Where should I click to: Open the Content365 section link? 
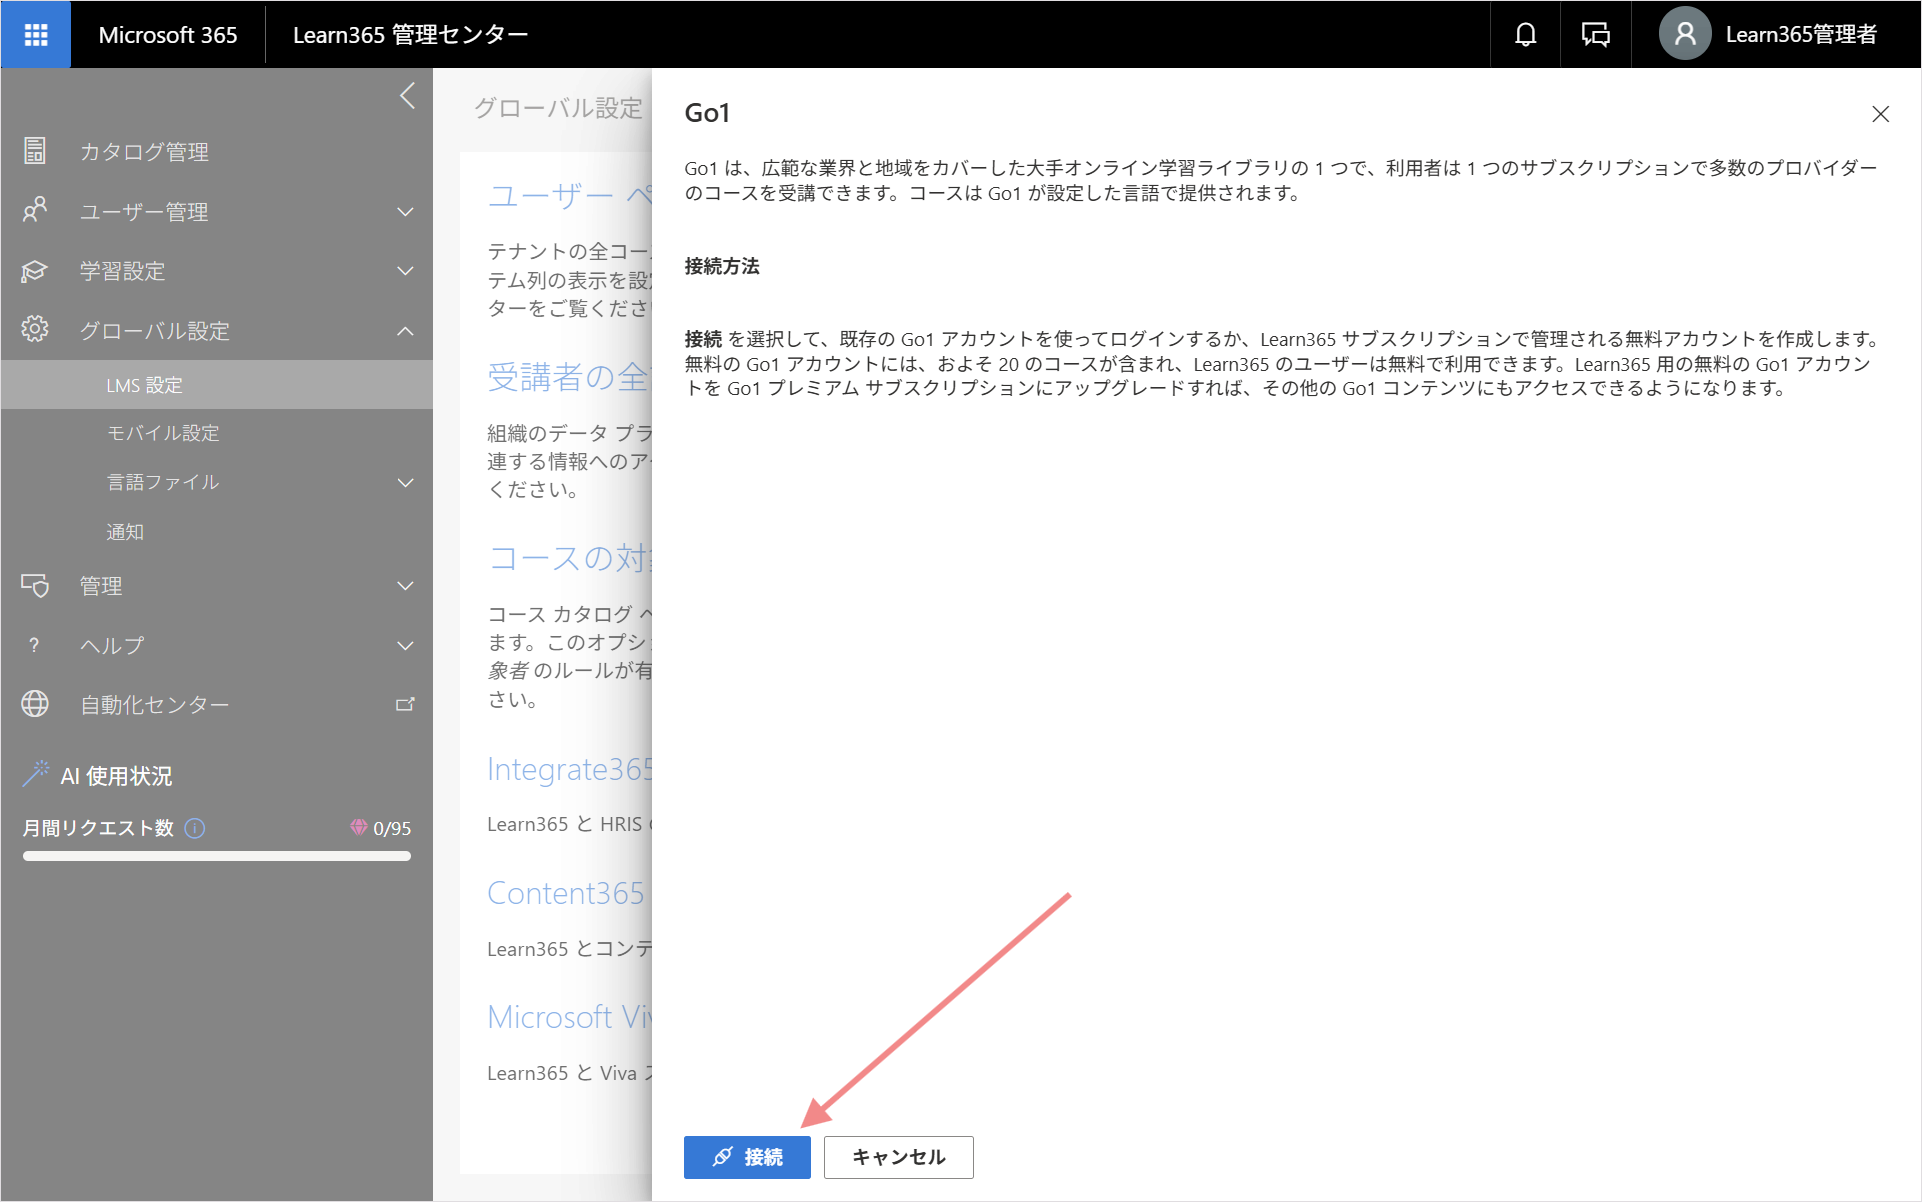(x=566, y=892)
